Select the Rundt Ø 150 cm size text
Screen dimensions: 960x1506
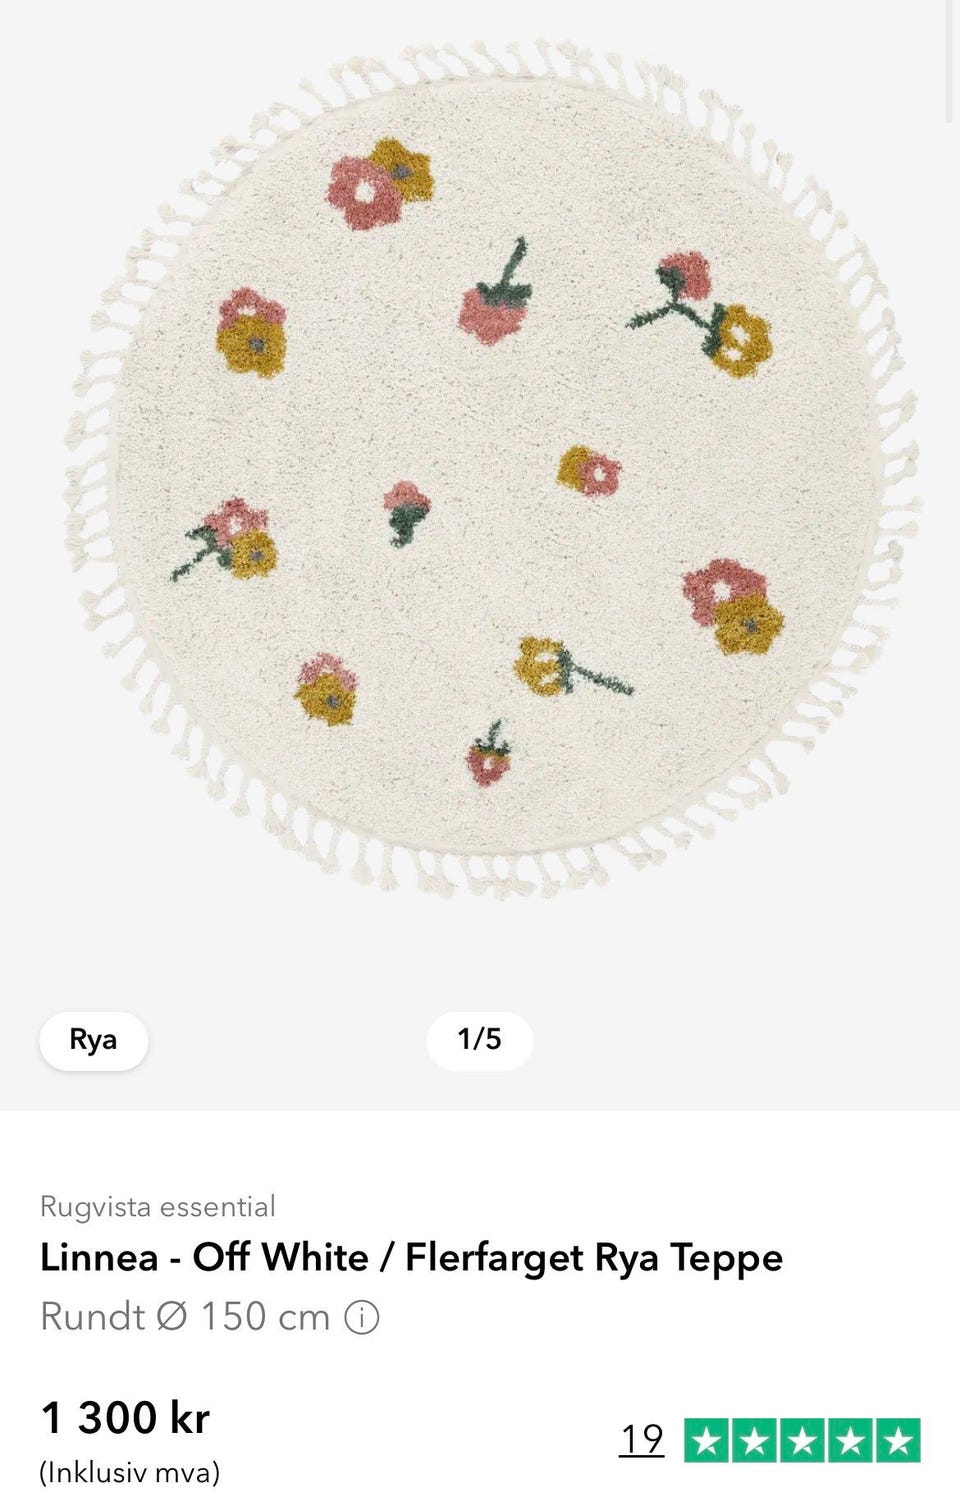[185, 1317]
